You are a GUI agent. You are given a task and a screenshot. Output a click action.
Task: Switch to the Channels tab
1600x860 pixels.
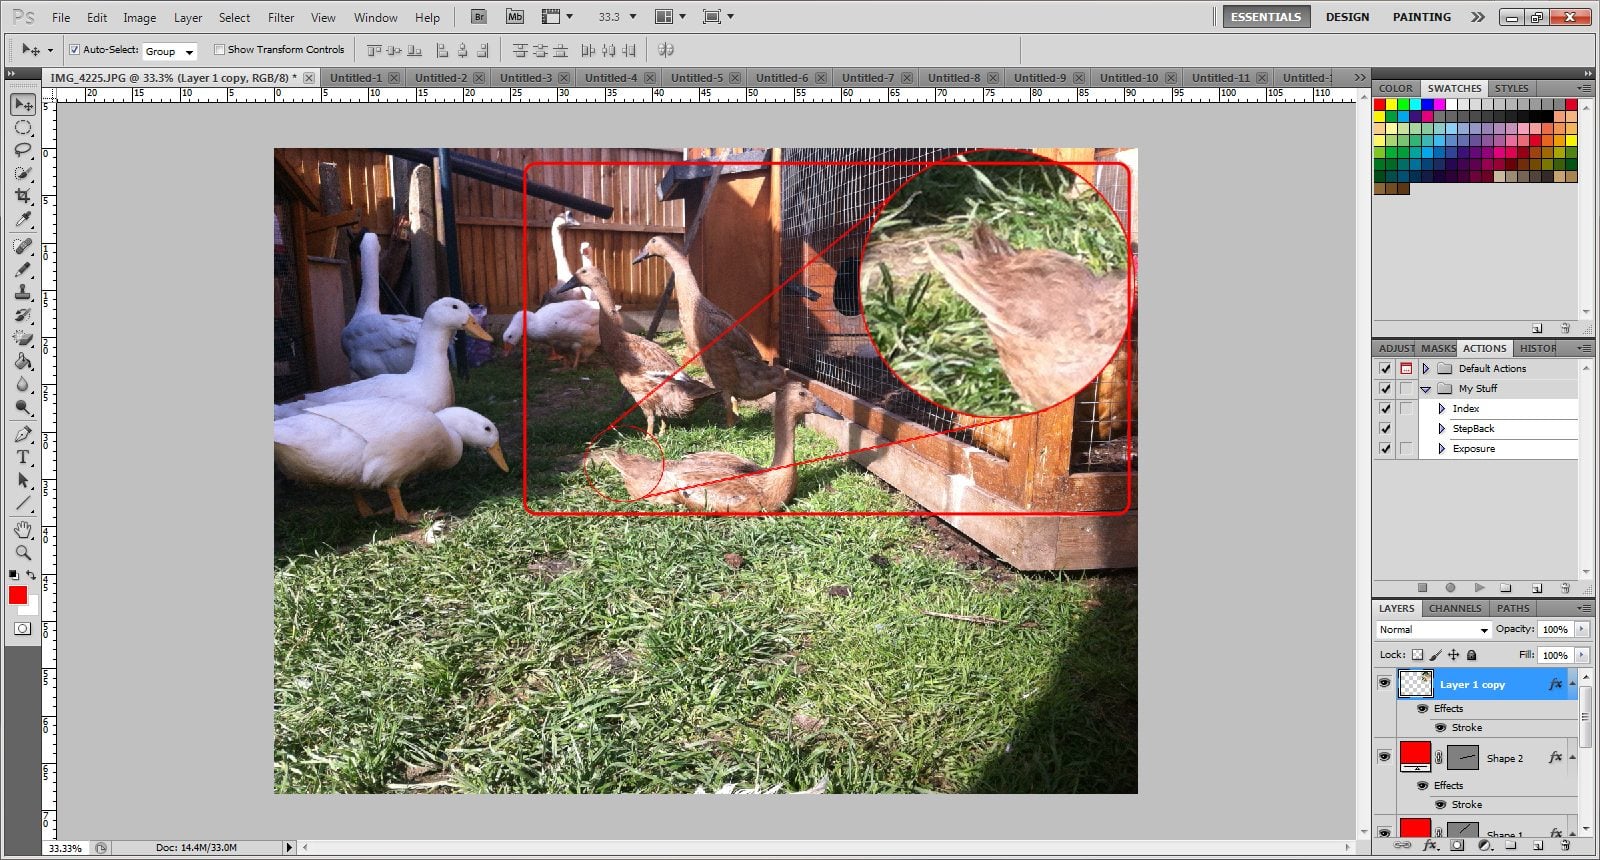(1454, 608)
